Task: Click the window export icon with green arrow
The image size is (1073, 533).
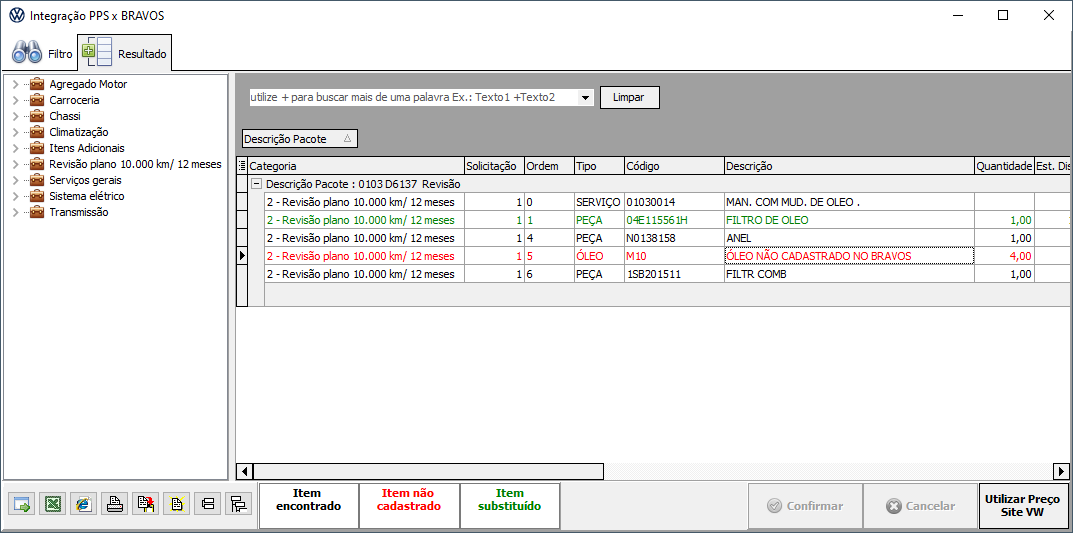Action: pos(21,504)
